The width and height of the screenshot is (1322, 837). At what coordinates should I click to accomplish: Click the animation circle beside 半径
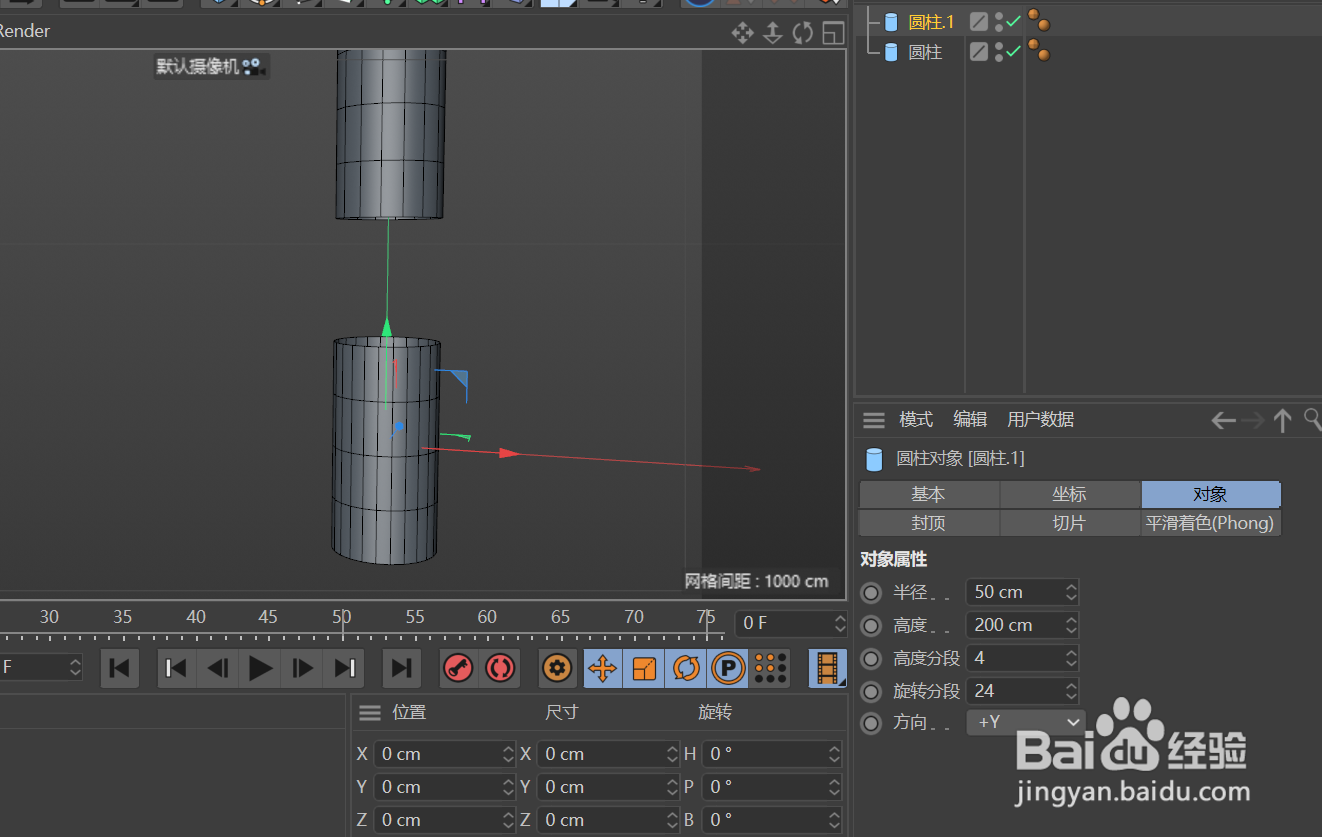pos(872,593)
